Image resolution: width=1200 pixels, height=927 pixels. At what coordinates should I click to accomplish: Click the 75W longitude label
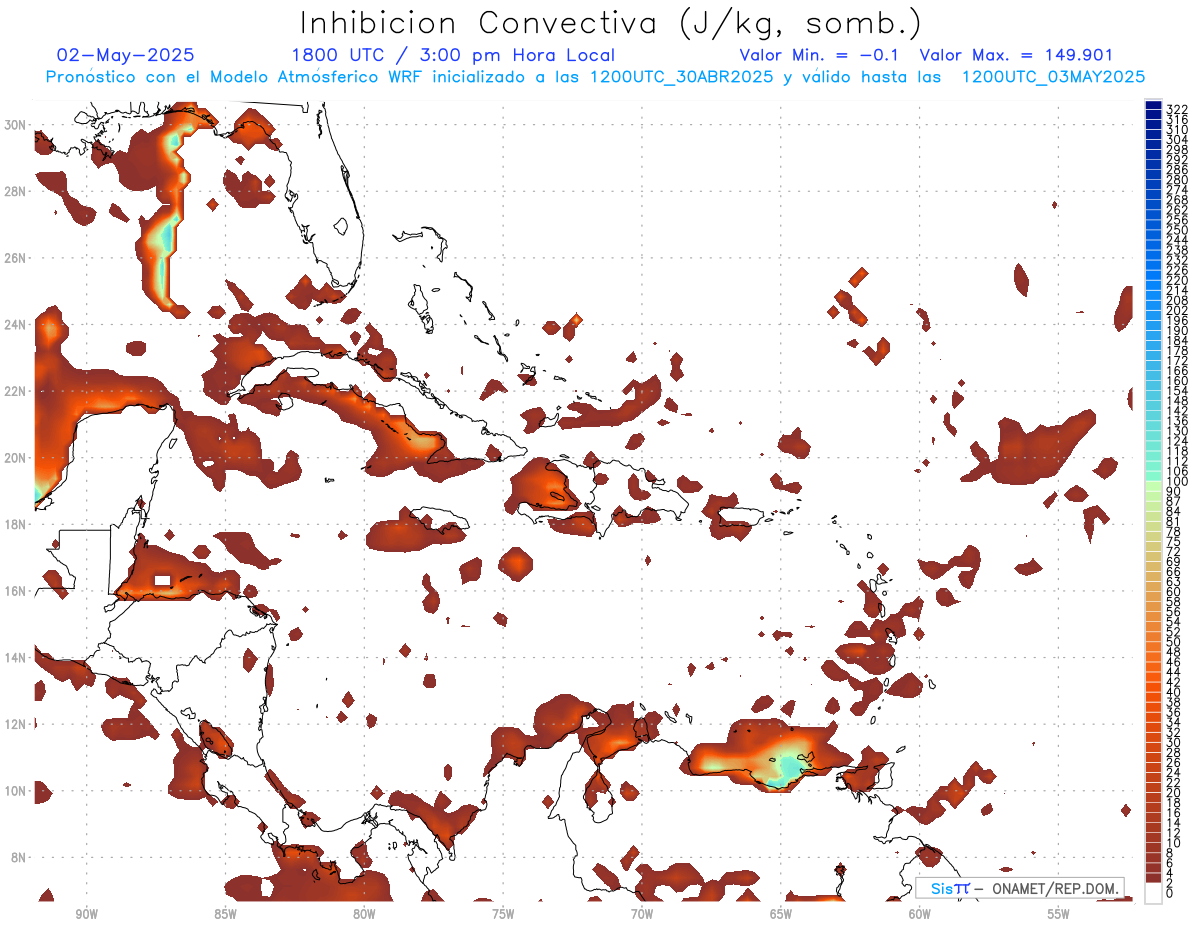tap(503, 914)
